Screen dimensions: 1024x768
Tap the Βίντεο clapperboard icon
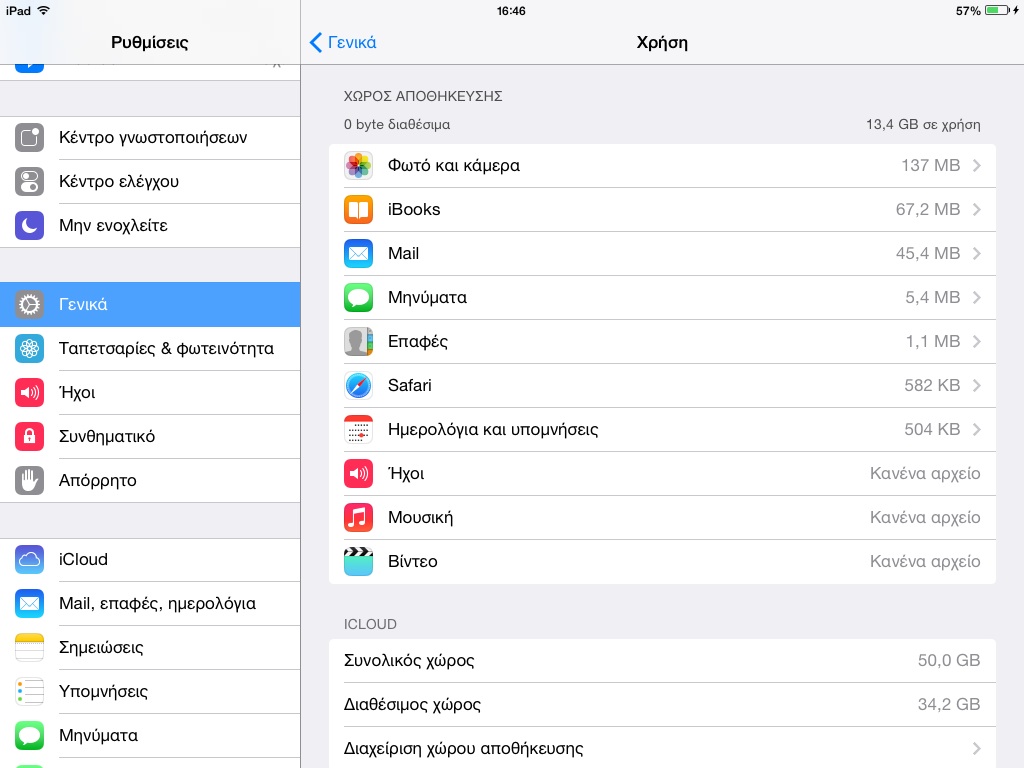tap(359, 562)
